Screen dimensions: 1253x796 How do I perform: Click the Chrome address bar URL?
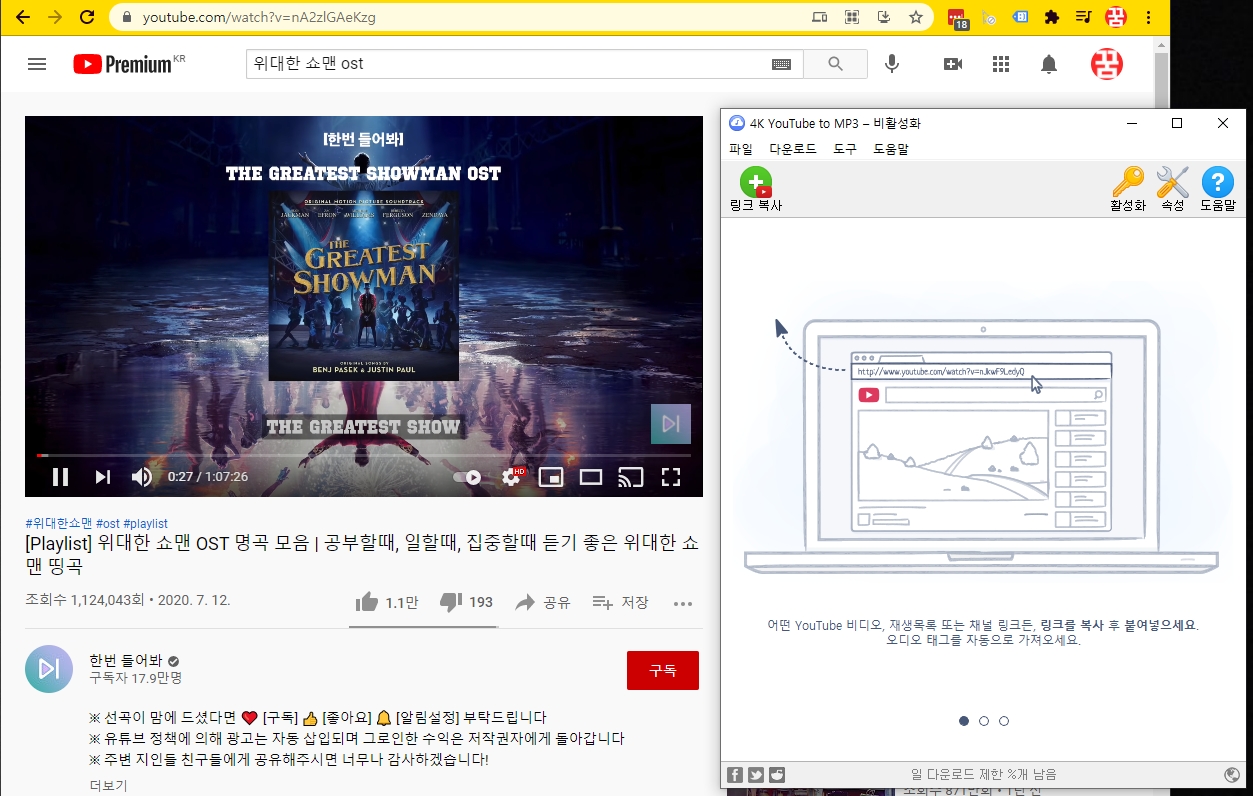tap(259, 17)
